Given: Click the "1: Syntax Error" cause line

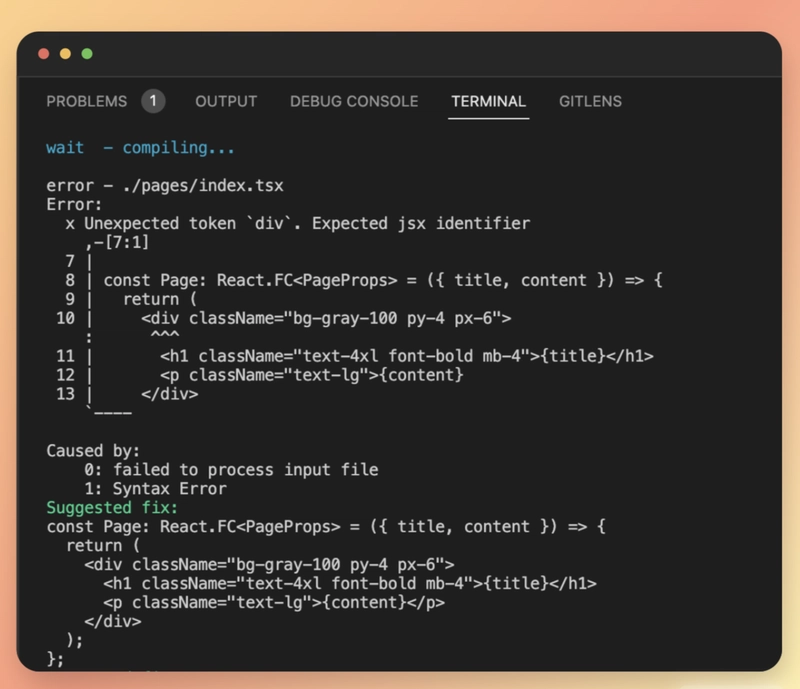Looking at the screenshot, I should point(155,489).
